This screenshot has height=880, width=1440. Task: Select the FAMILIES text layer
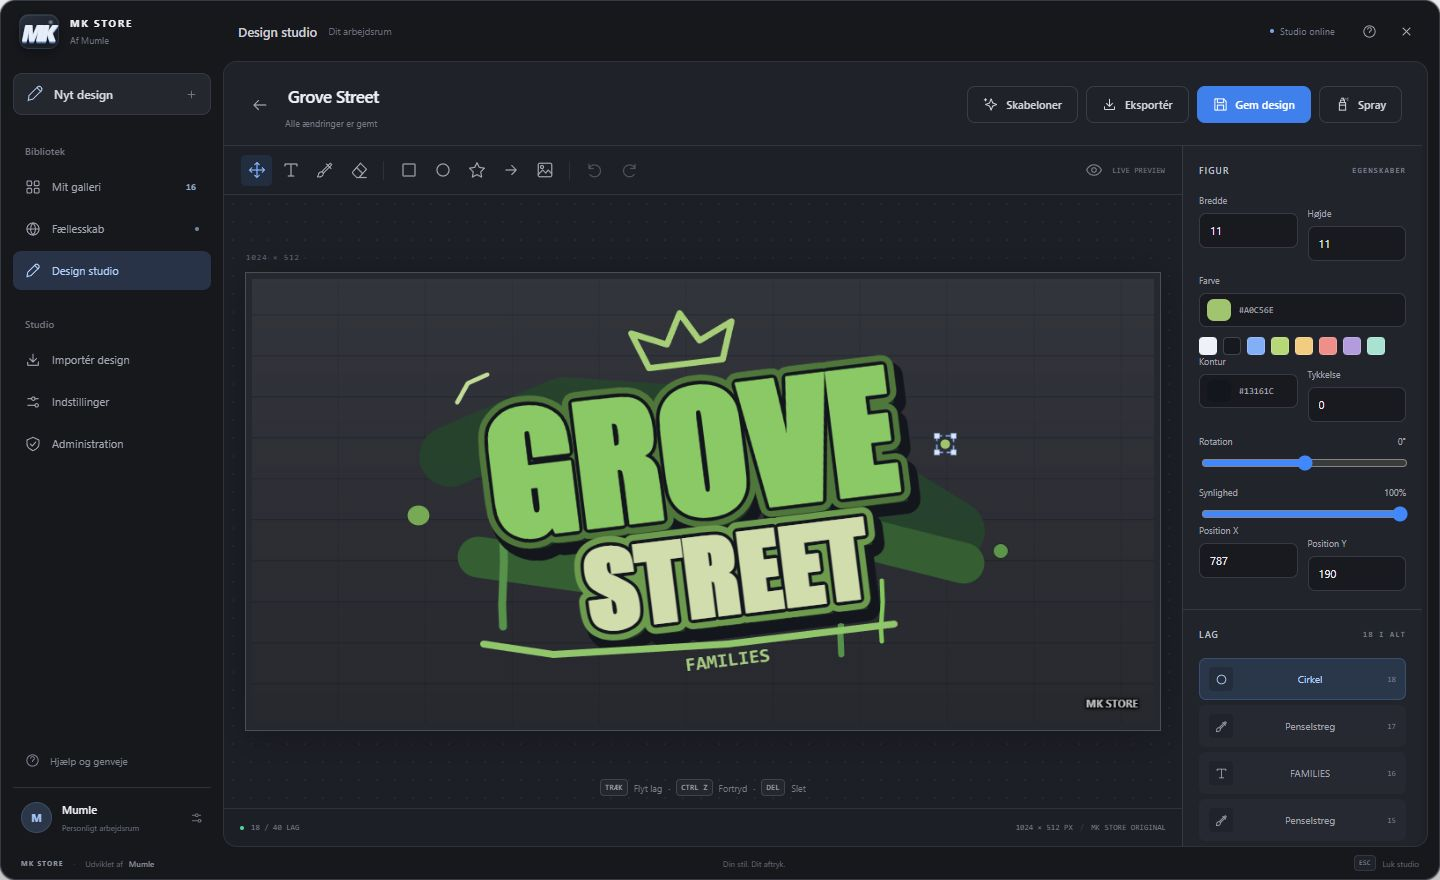(1302, 773)
